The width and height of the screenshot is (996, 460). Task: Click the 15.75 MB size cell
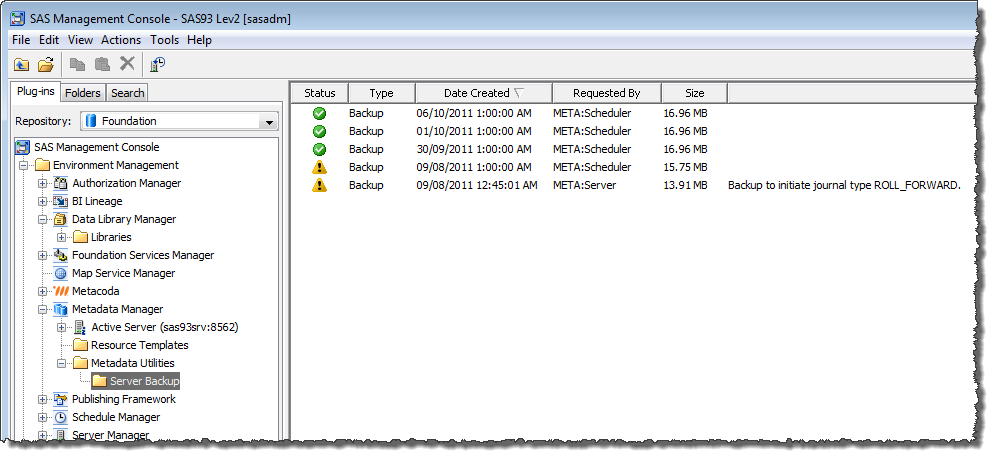coord(685,168)
